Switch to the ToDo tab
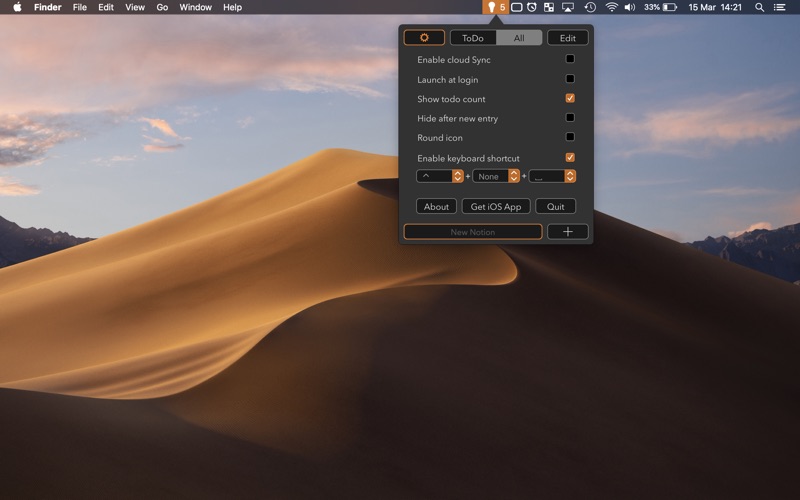The image size is (800, 500). [473, 38]
